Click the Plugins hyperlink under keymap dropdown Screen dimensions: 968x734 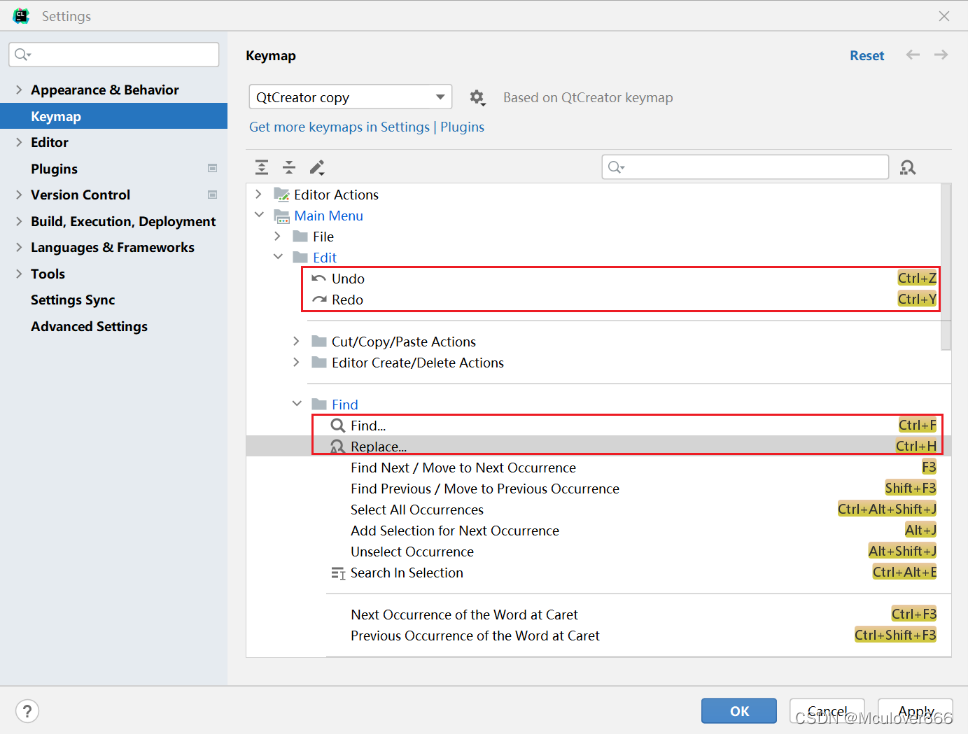click(462, 127)
